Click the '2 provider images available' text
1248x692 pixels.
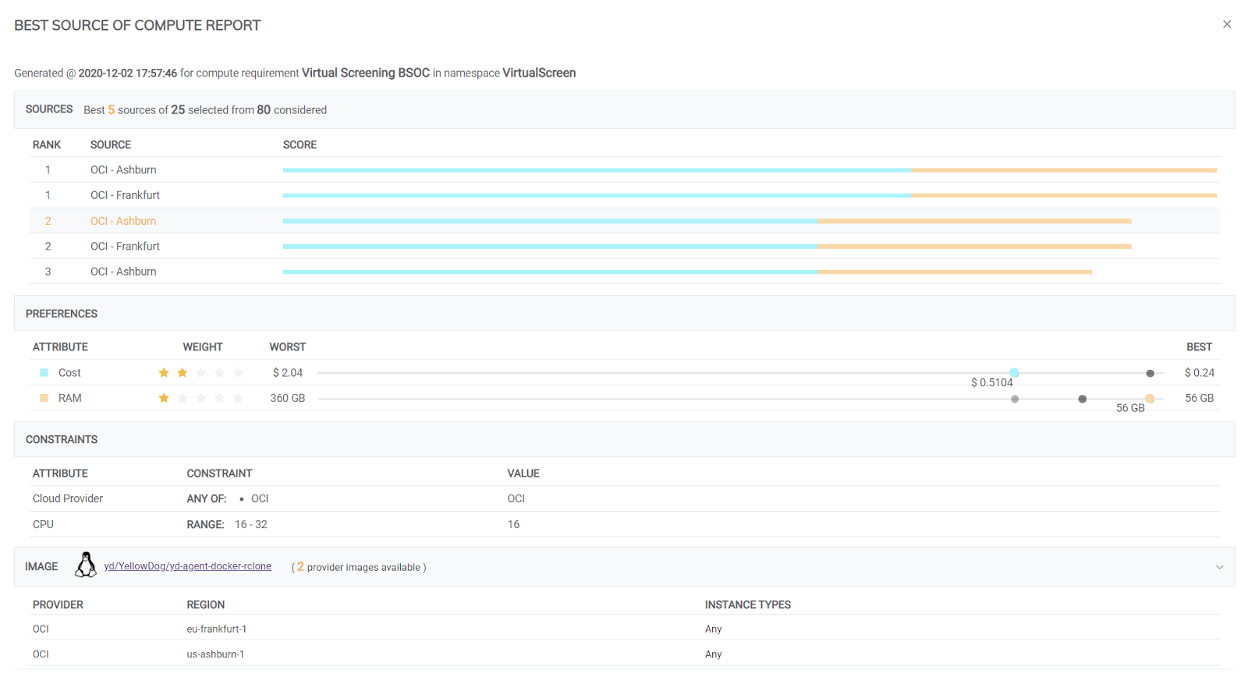tap(359, 567)
